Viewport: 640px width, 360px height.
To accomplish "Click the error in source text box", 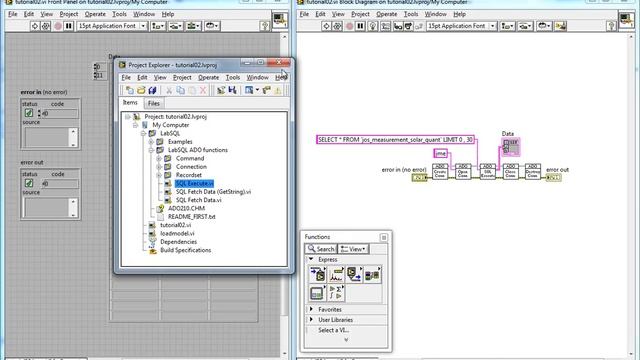I will pyautogui.click(x=46, y=137).
